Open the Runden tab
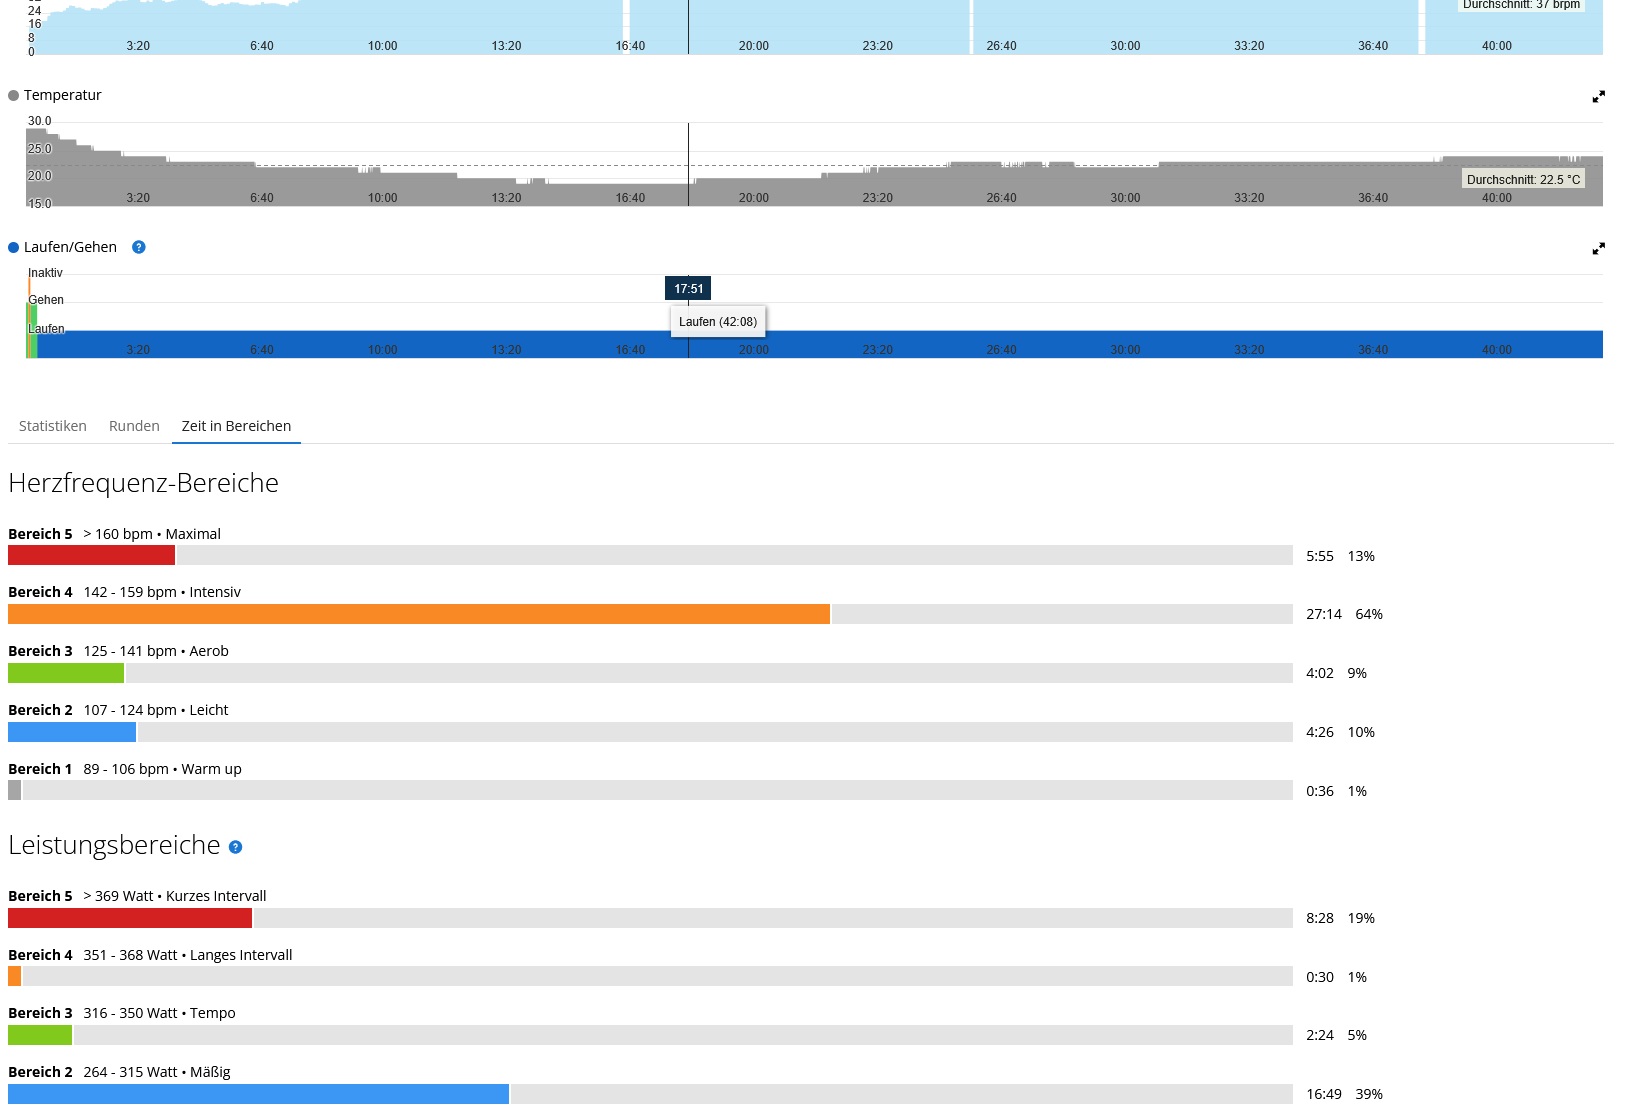This screenshot has height=1117, width=1628. click(134, 426)
